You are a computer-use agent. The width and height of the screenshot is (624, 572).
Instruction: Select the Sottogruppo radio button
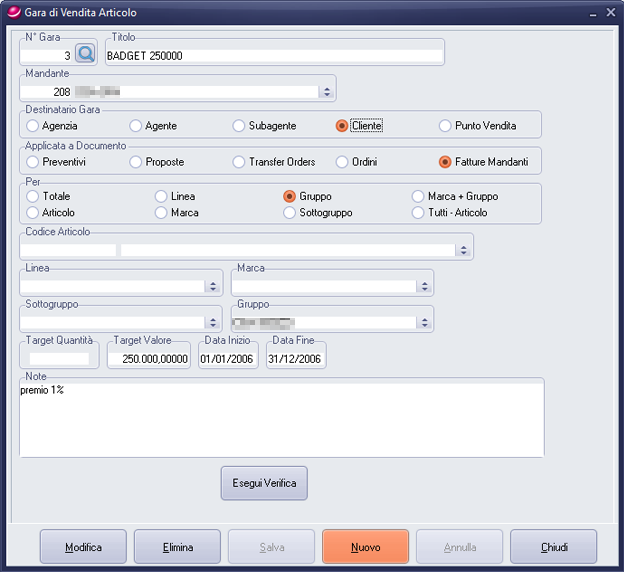point(290,213)
